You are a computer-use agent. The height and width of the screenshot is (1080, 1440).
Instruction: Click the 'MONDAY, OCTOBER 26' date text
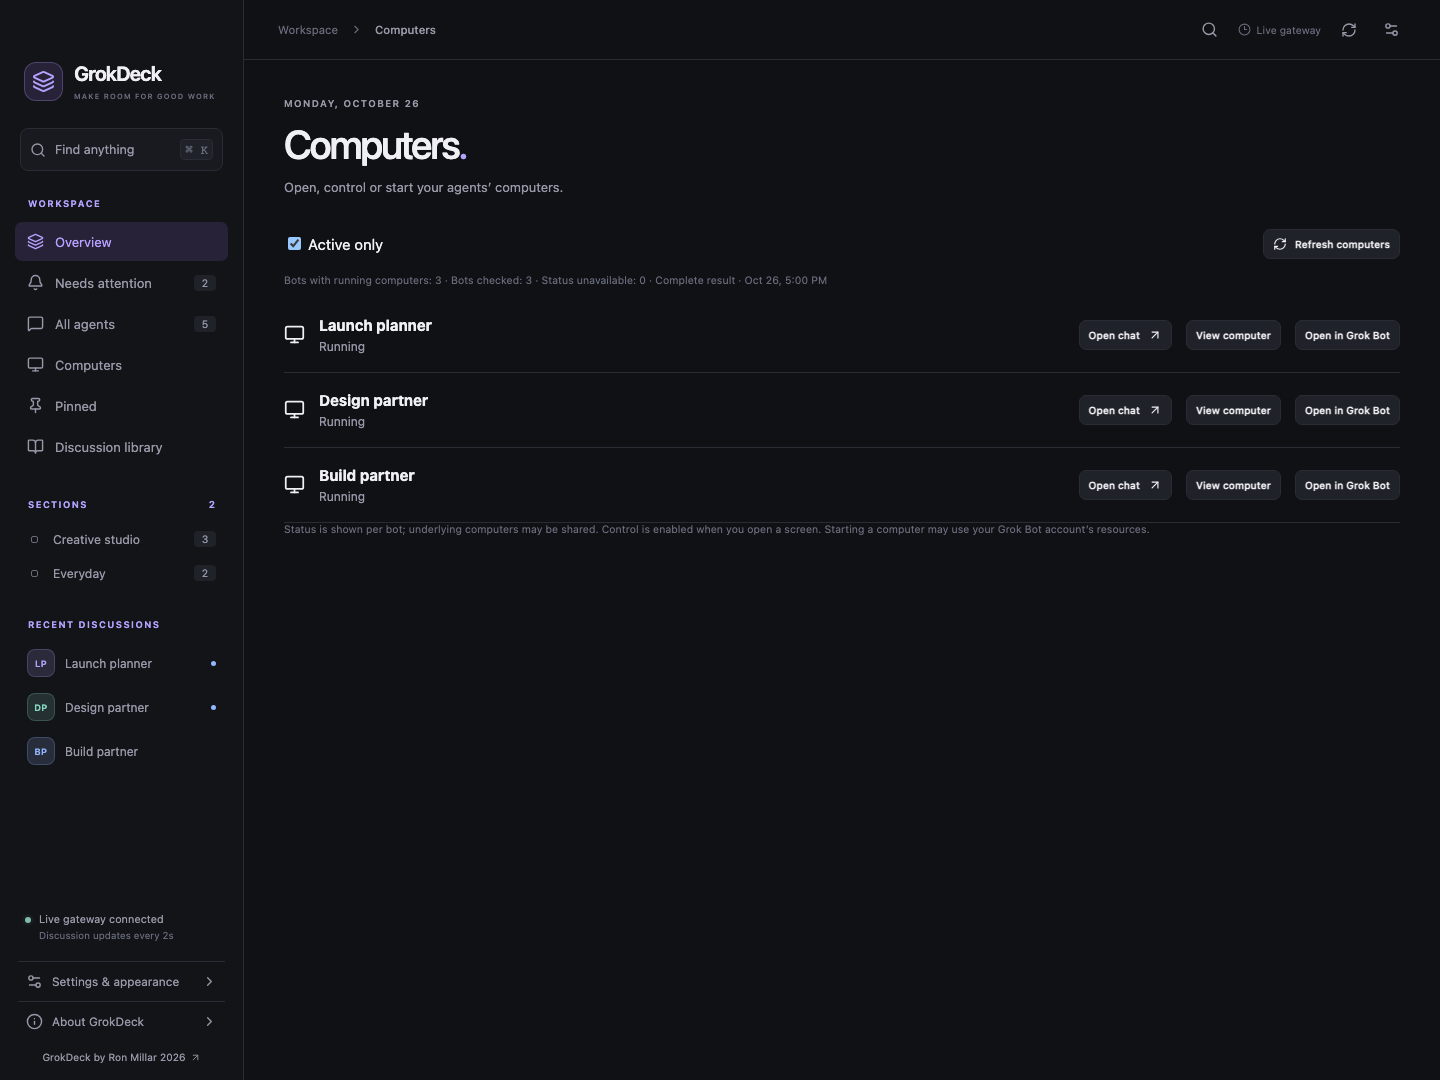coord(352,104)
